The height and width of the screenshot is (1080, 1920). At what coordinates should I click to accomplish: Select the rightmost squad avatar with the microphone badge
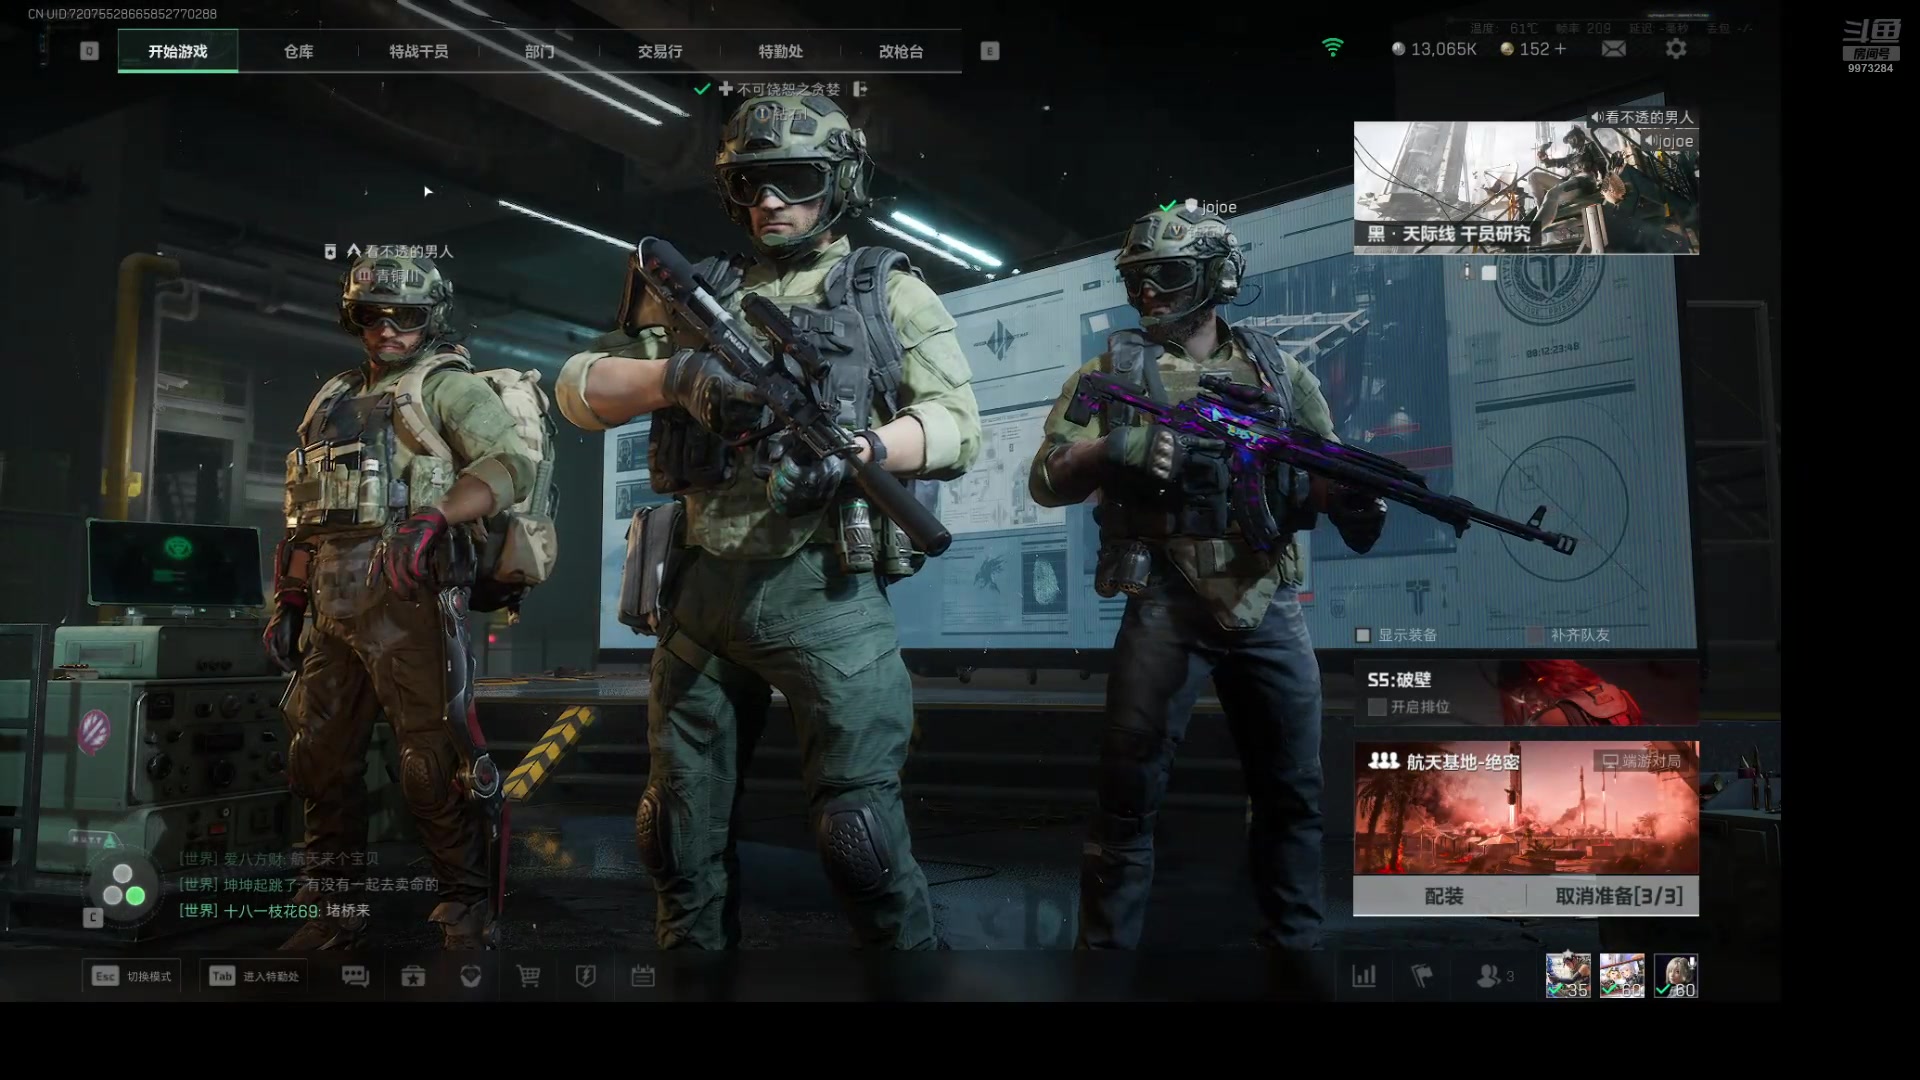1676,975
